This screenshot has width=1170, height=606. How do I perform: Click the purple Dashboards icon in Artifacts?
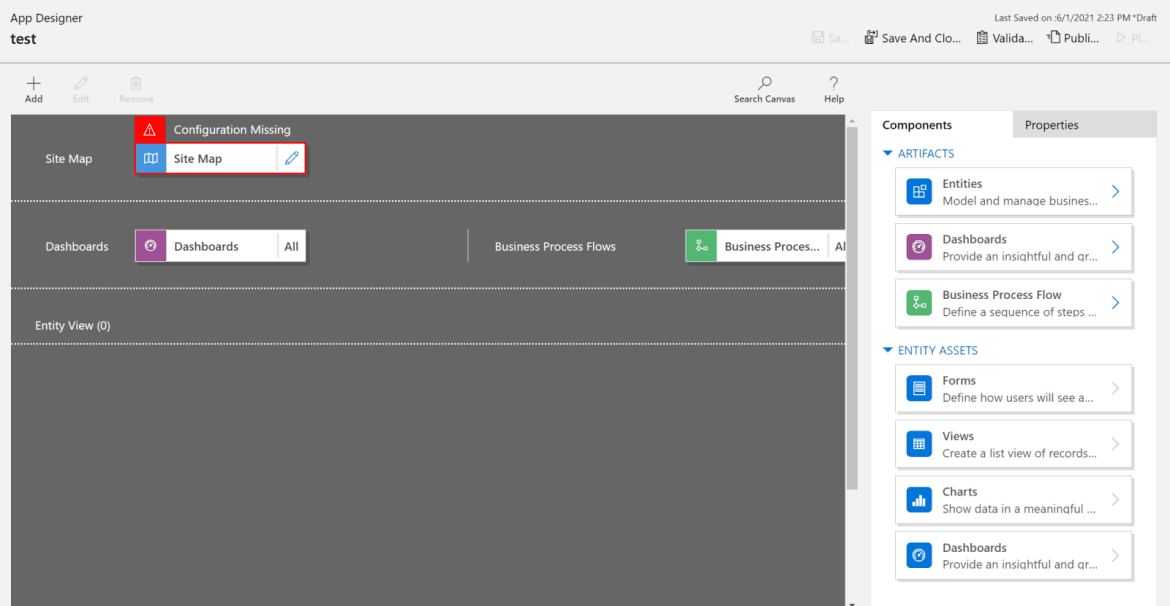(919, 247)
